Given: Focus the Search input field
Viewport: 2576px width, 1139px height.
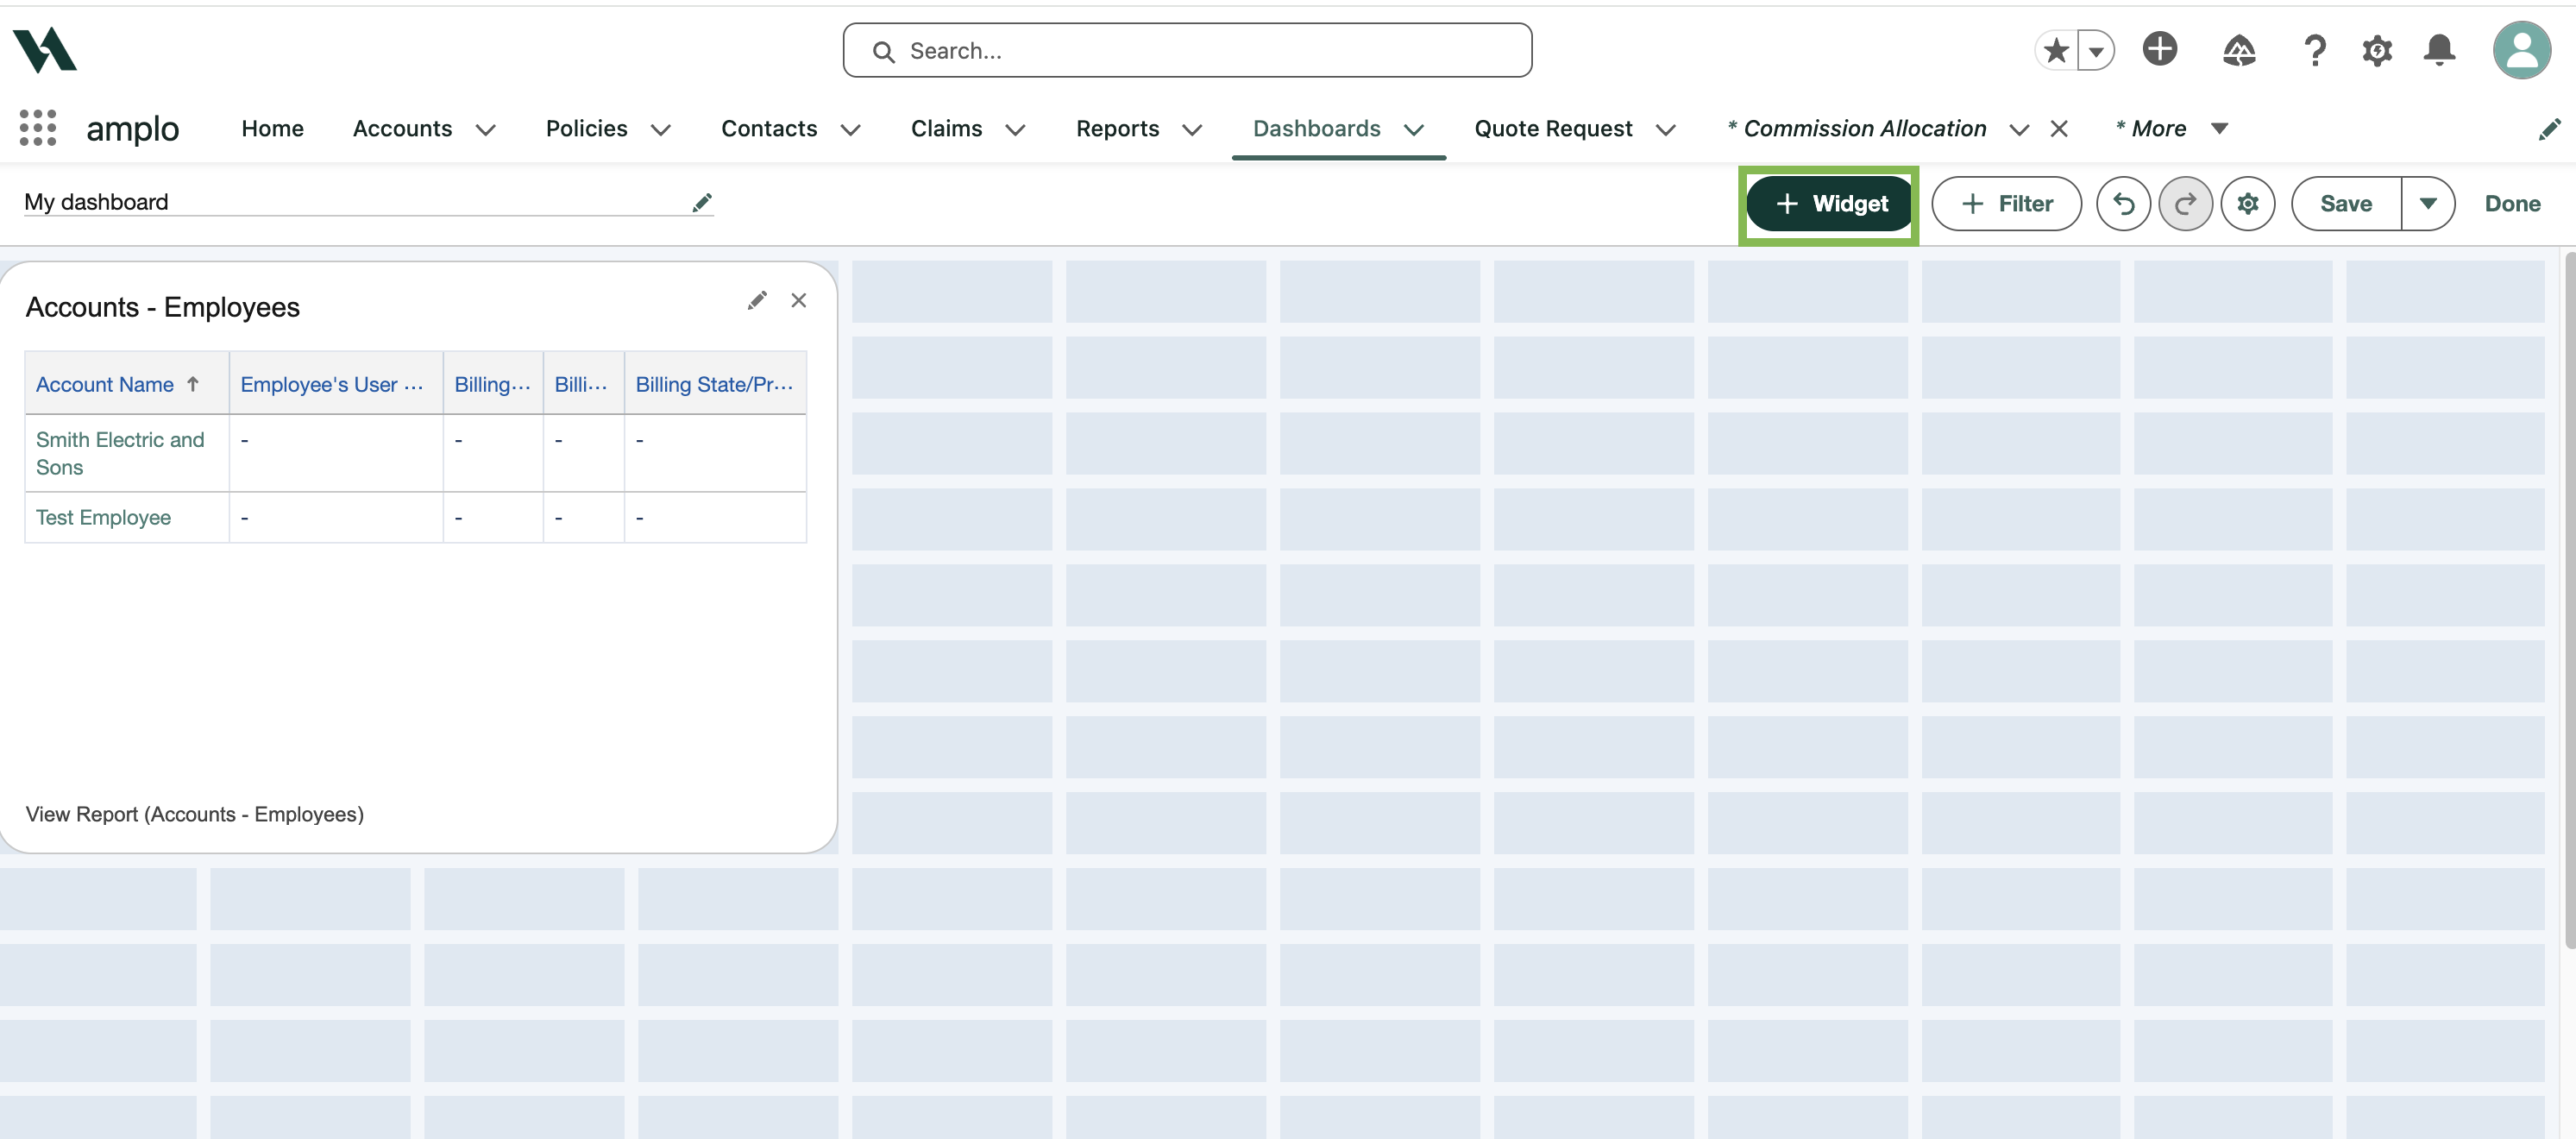Looking at the screenshot, I should pos(1187,50).
